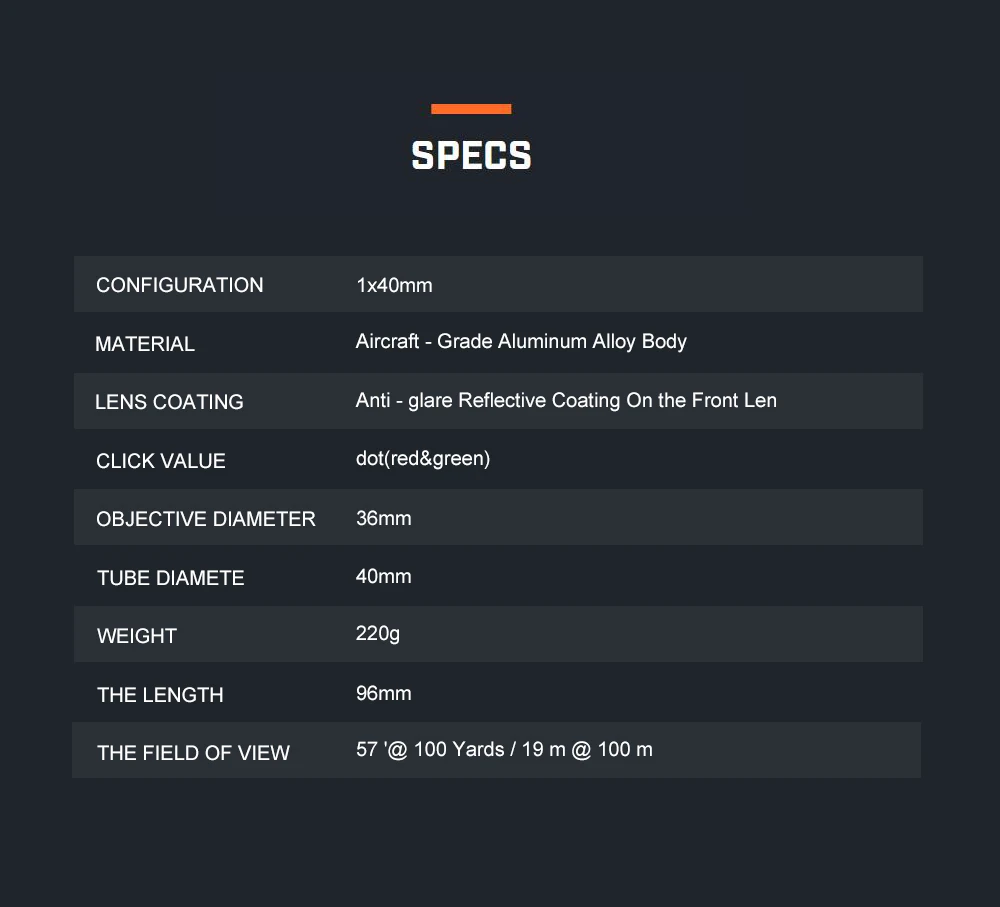Select the LENS COATING label
Screen dimensions: 1000x907
click(169, 402)
